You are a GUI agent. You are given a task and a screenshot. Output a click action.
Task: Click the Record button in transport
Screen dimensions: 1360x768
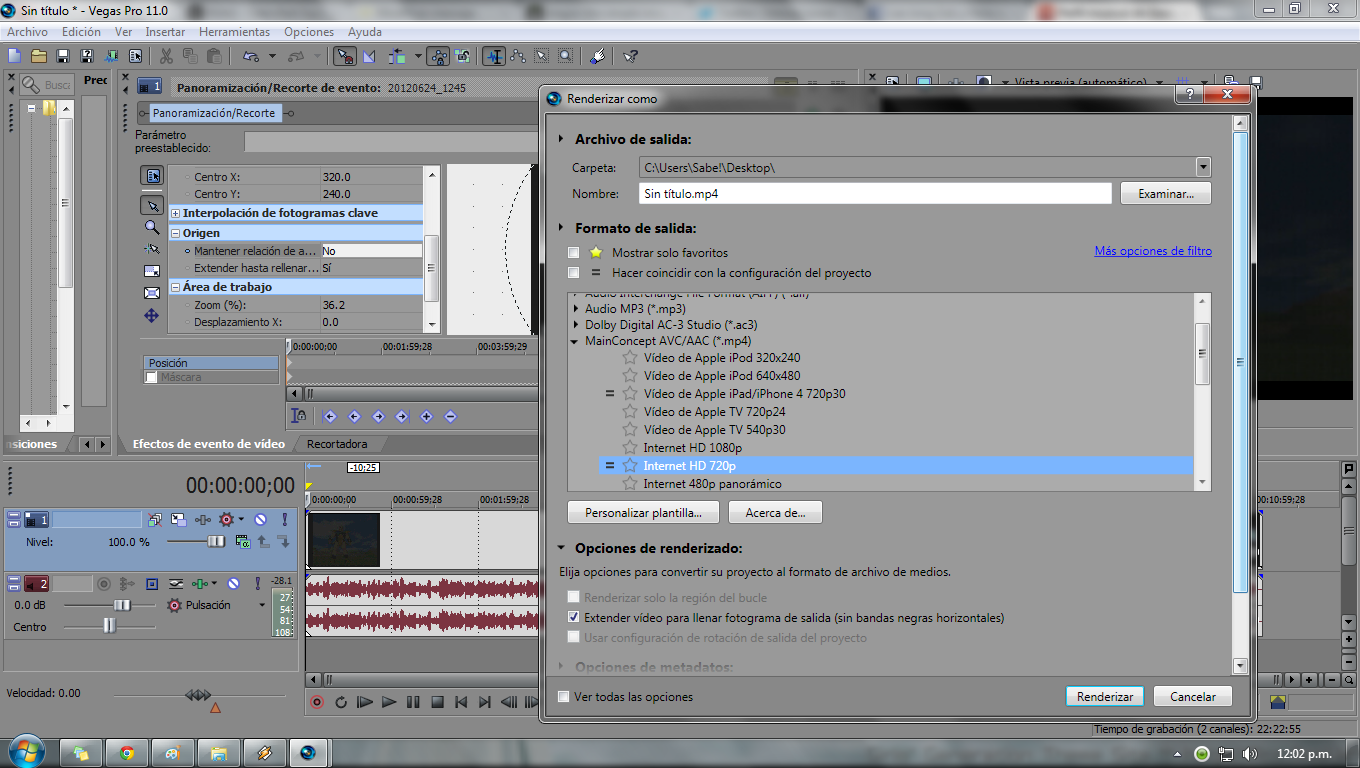[317, 702]
